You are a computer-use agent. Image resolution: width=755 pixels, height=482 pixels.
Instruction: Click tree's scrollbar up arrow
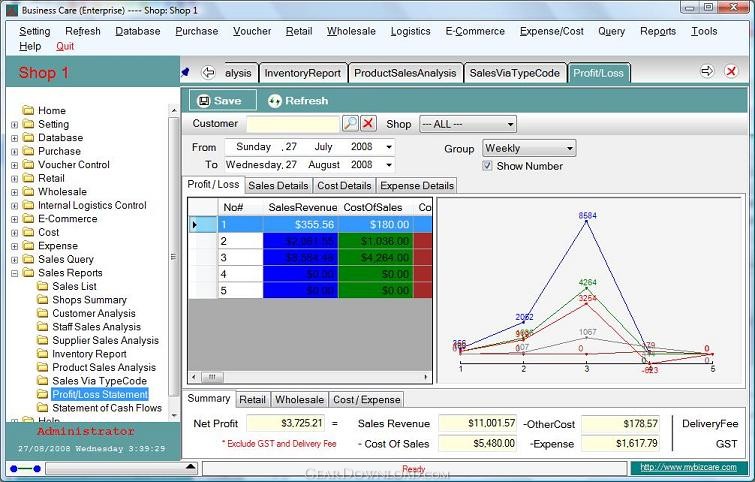pos(174,111)
